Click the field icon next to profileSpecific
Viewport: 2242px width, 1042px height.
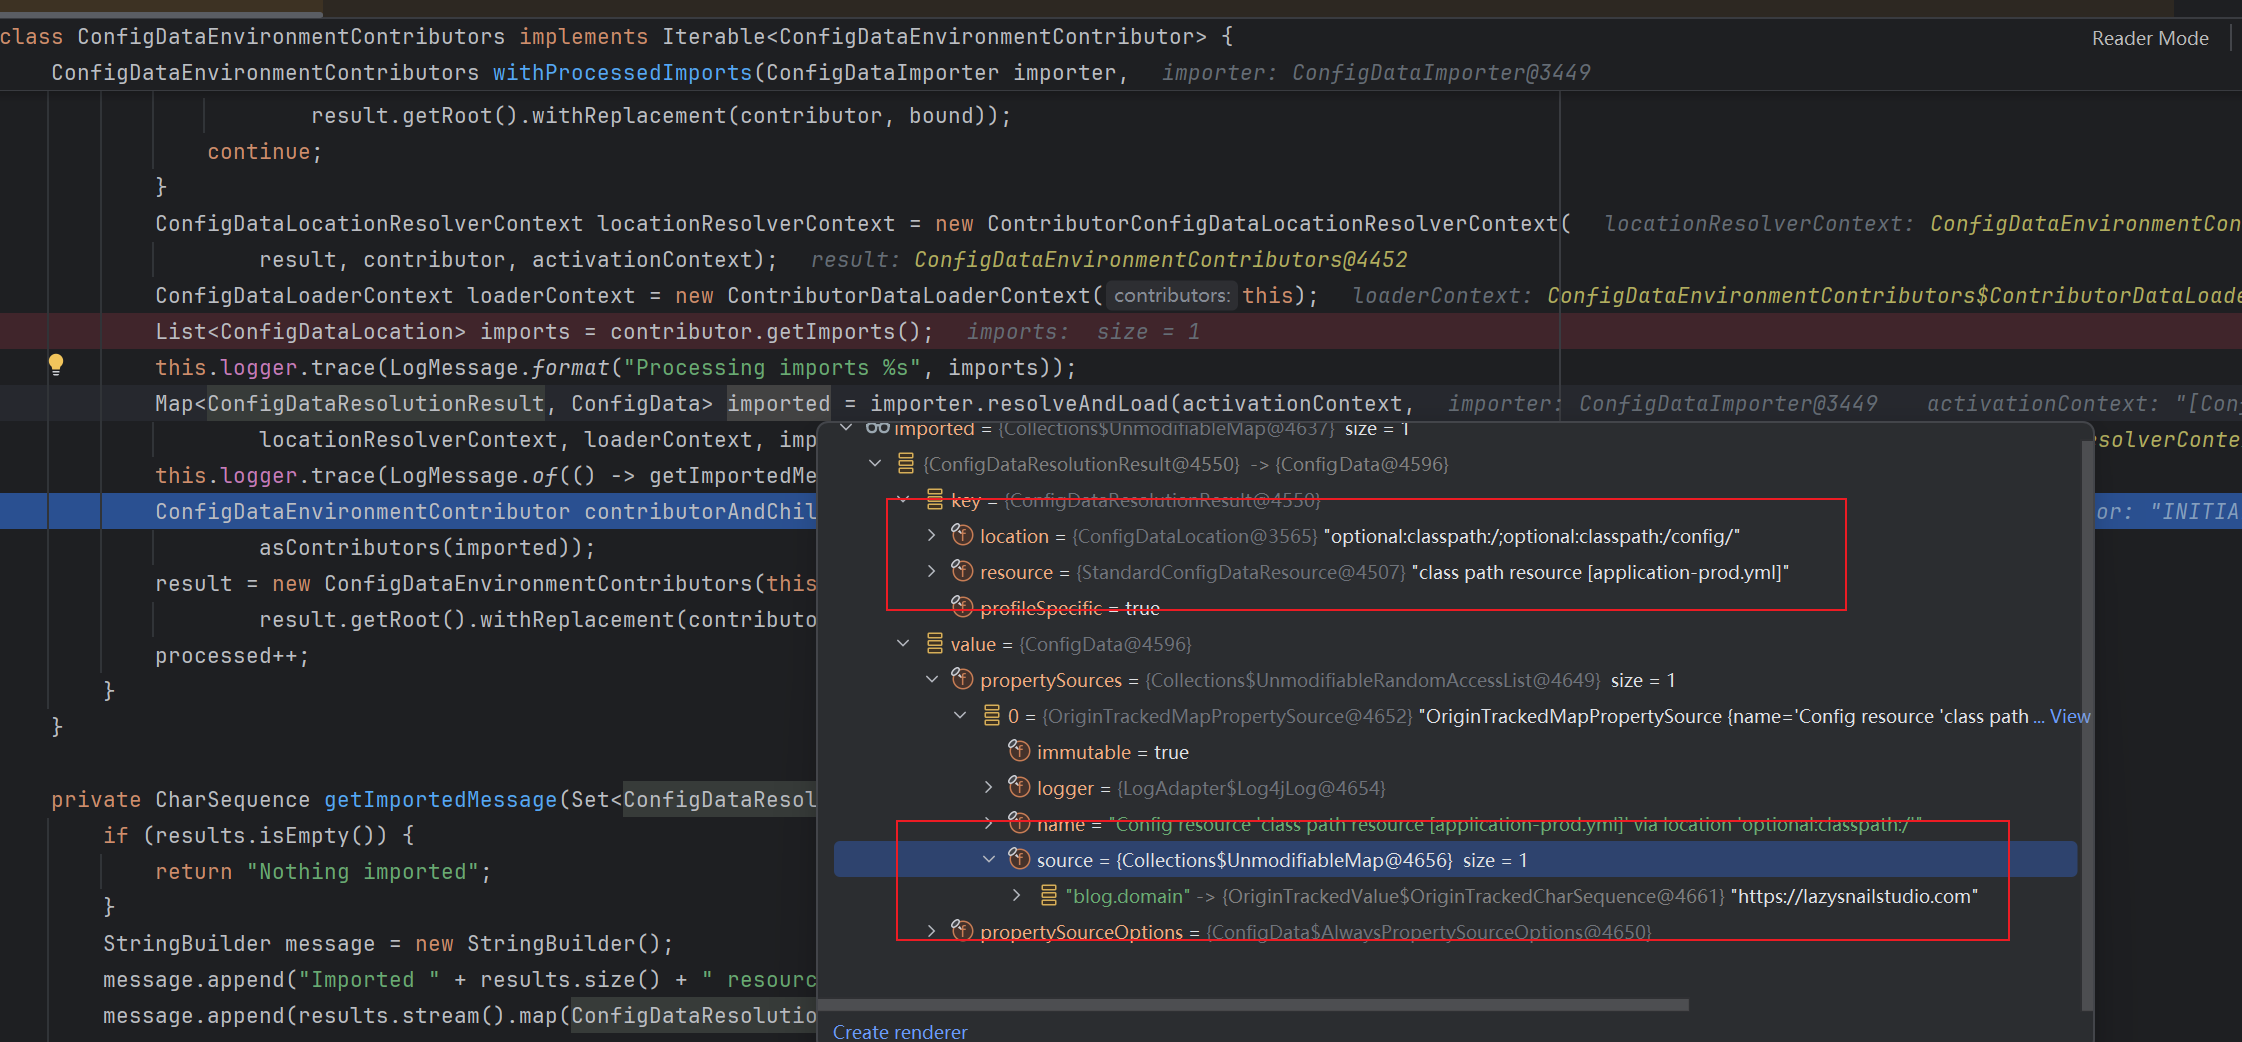(x=962, y=607)
